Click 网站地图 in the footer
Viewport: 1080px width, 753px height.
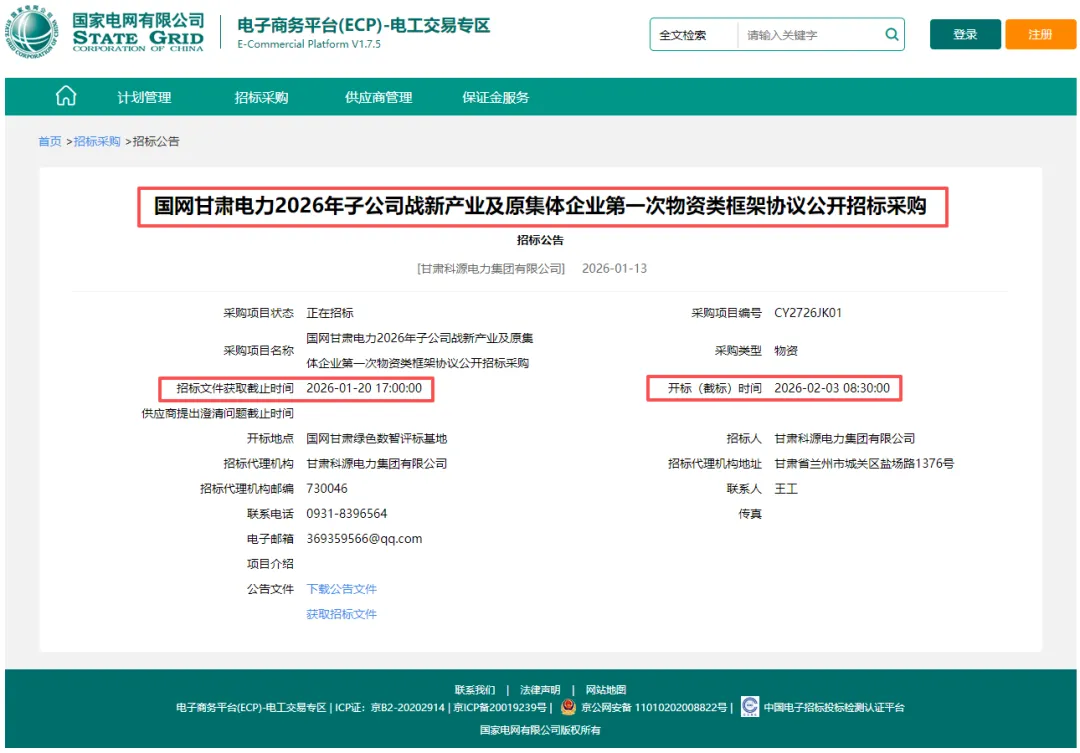605,690
